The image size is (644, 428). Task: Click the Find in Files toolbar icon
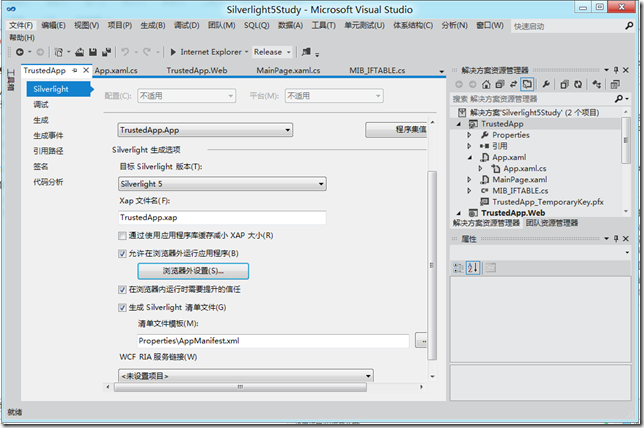point(306,52)
